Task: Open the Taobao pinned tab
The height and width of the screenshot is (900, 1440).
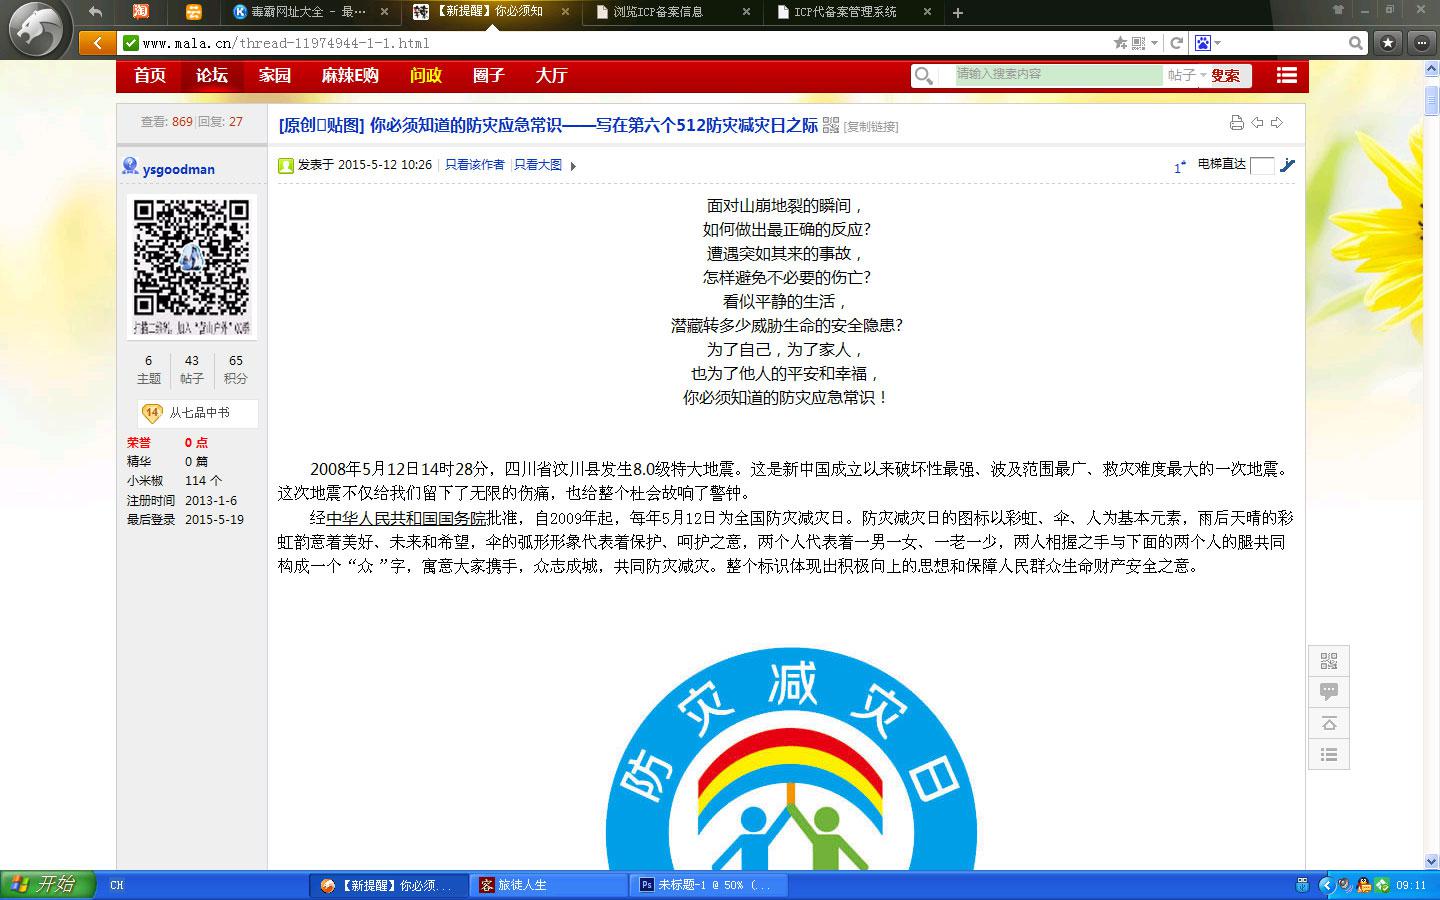Action: click(141, 12)
